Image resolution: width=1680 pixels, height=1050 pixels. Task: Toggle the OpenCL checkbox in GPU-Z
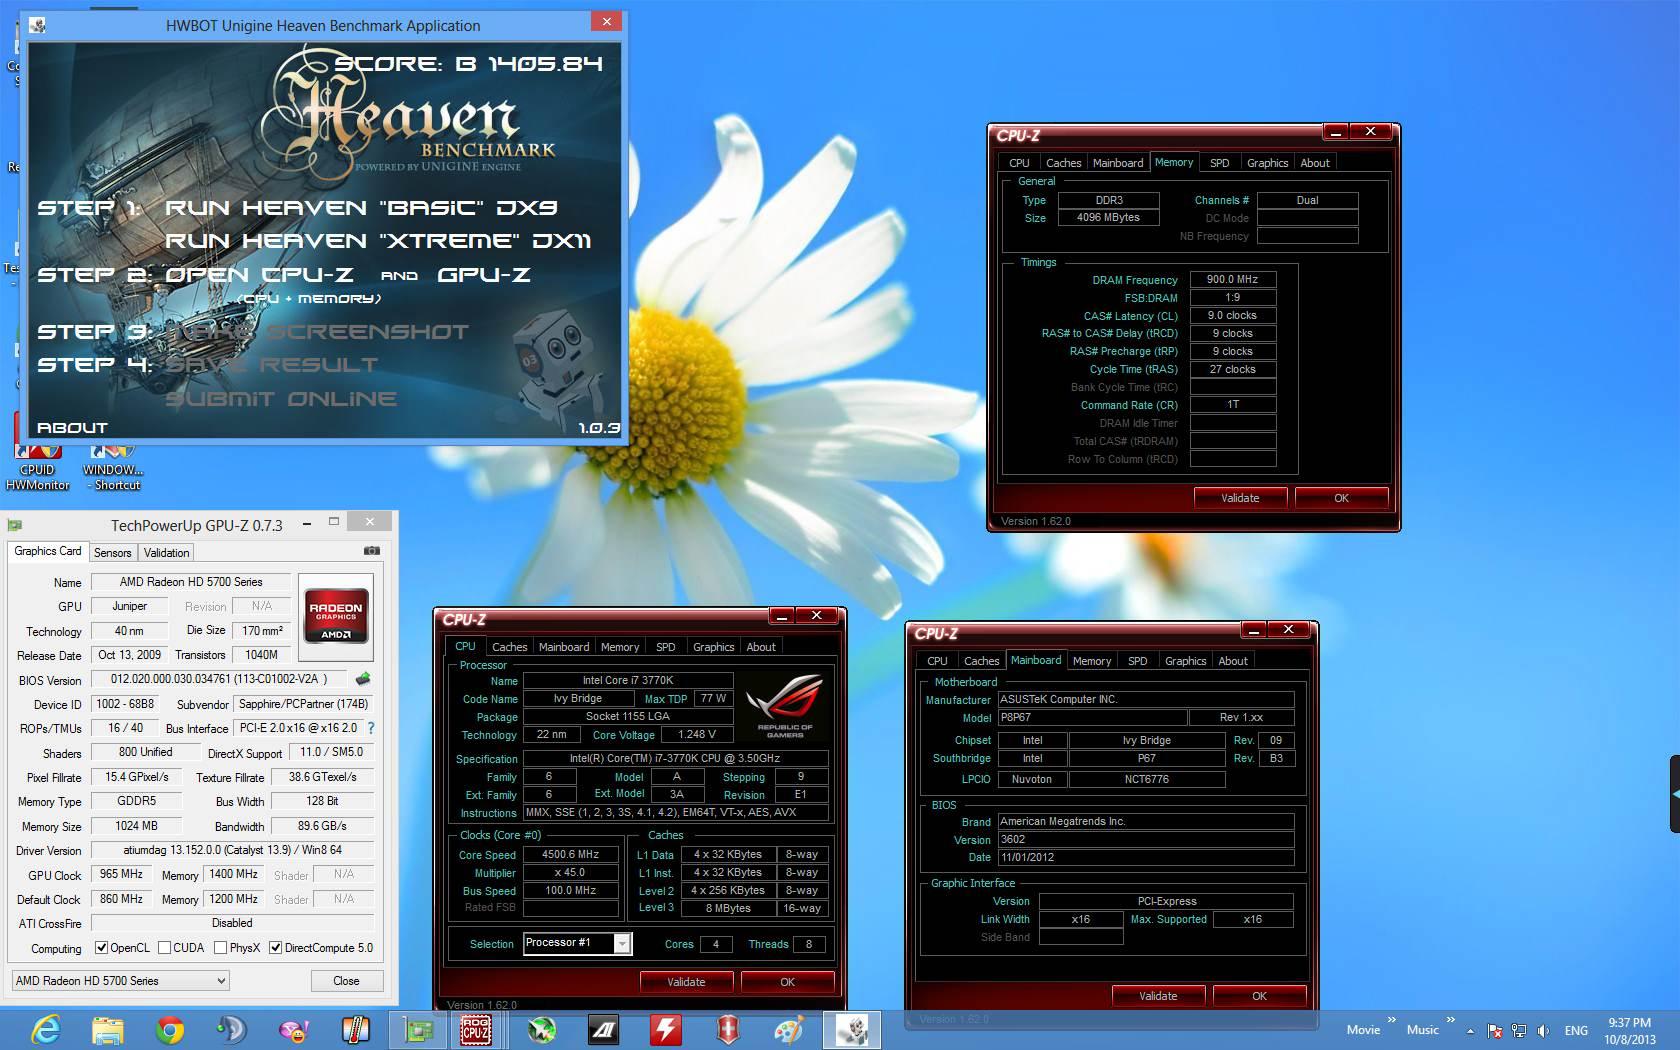tap(101, 948)
